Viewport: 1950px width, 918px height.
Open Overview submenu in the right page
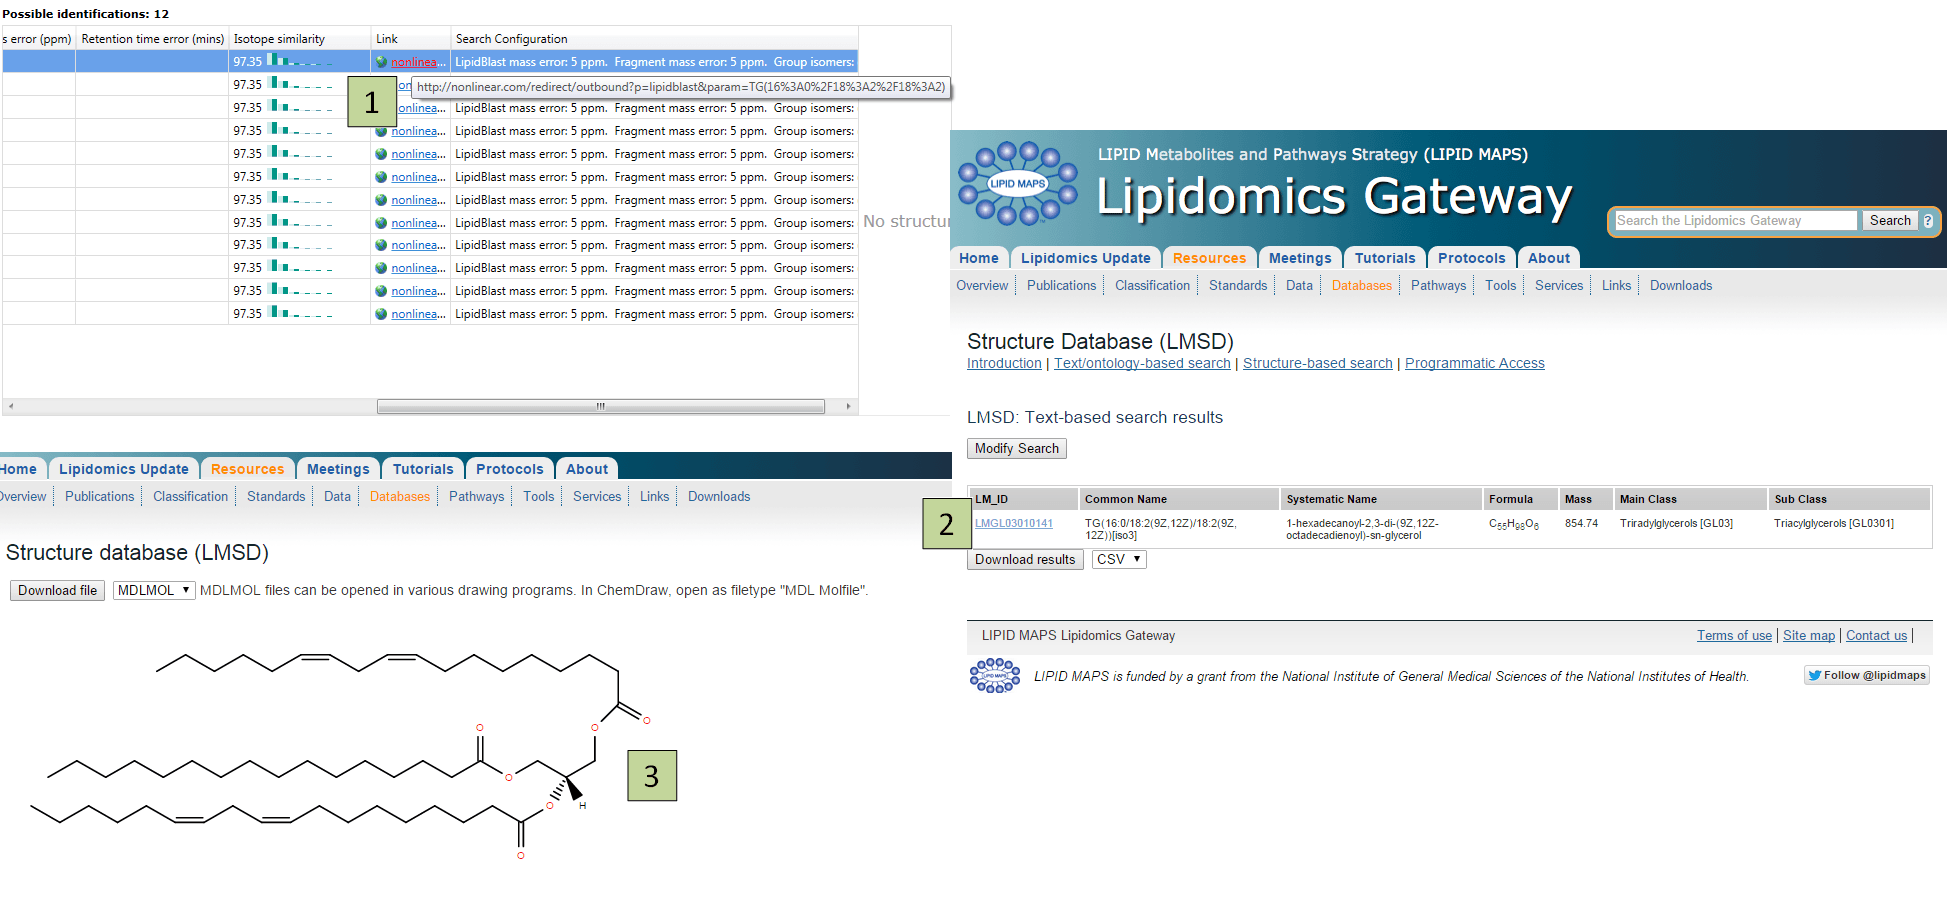tap(982, 286)
